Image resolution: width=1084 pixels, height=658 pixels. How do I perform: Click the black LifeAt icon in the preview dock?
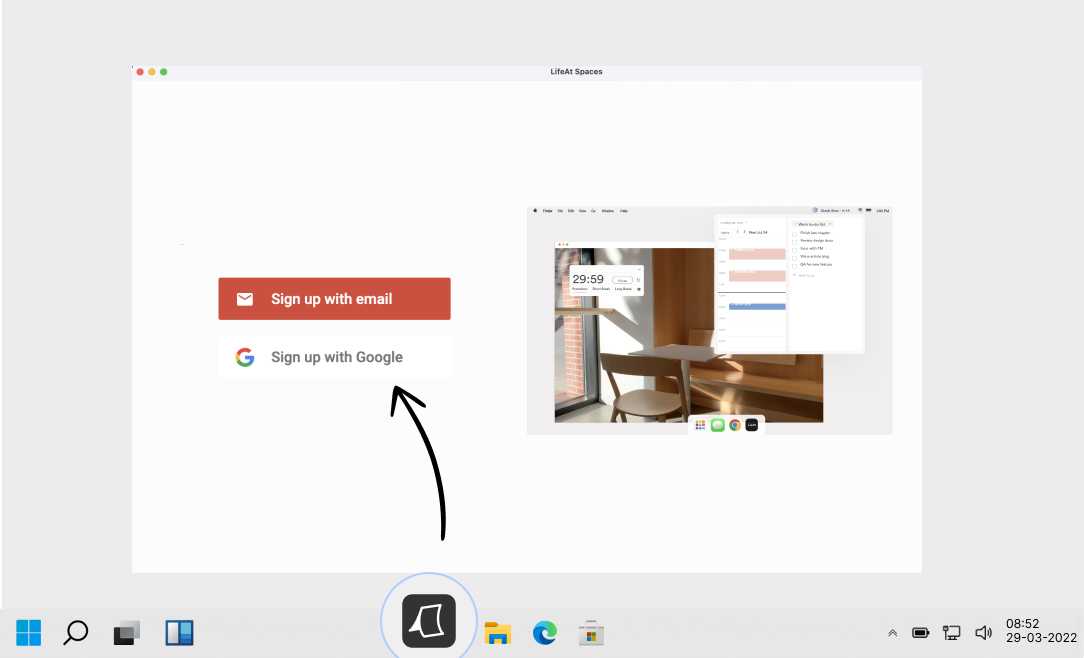coord(752,424)
